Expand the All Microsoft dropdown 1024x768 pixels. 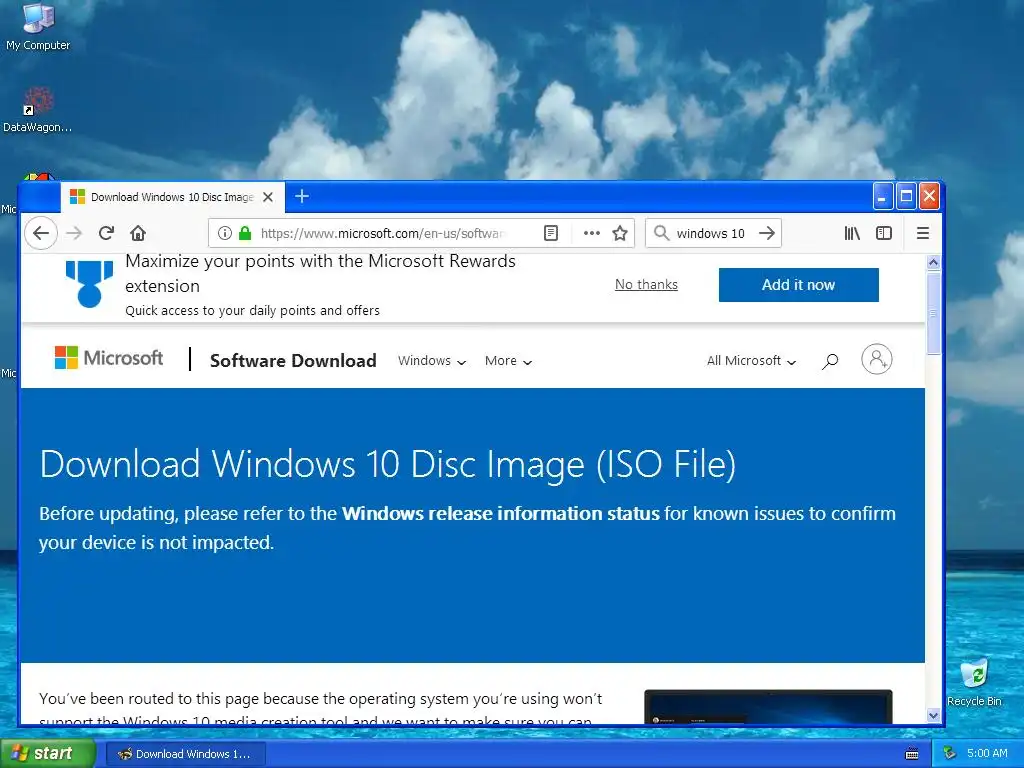(751, 360)
